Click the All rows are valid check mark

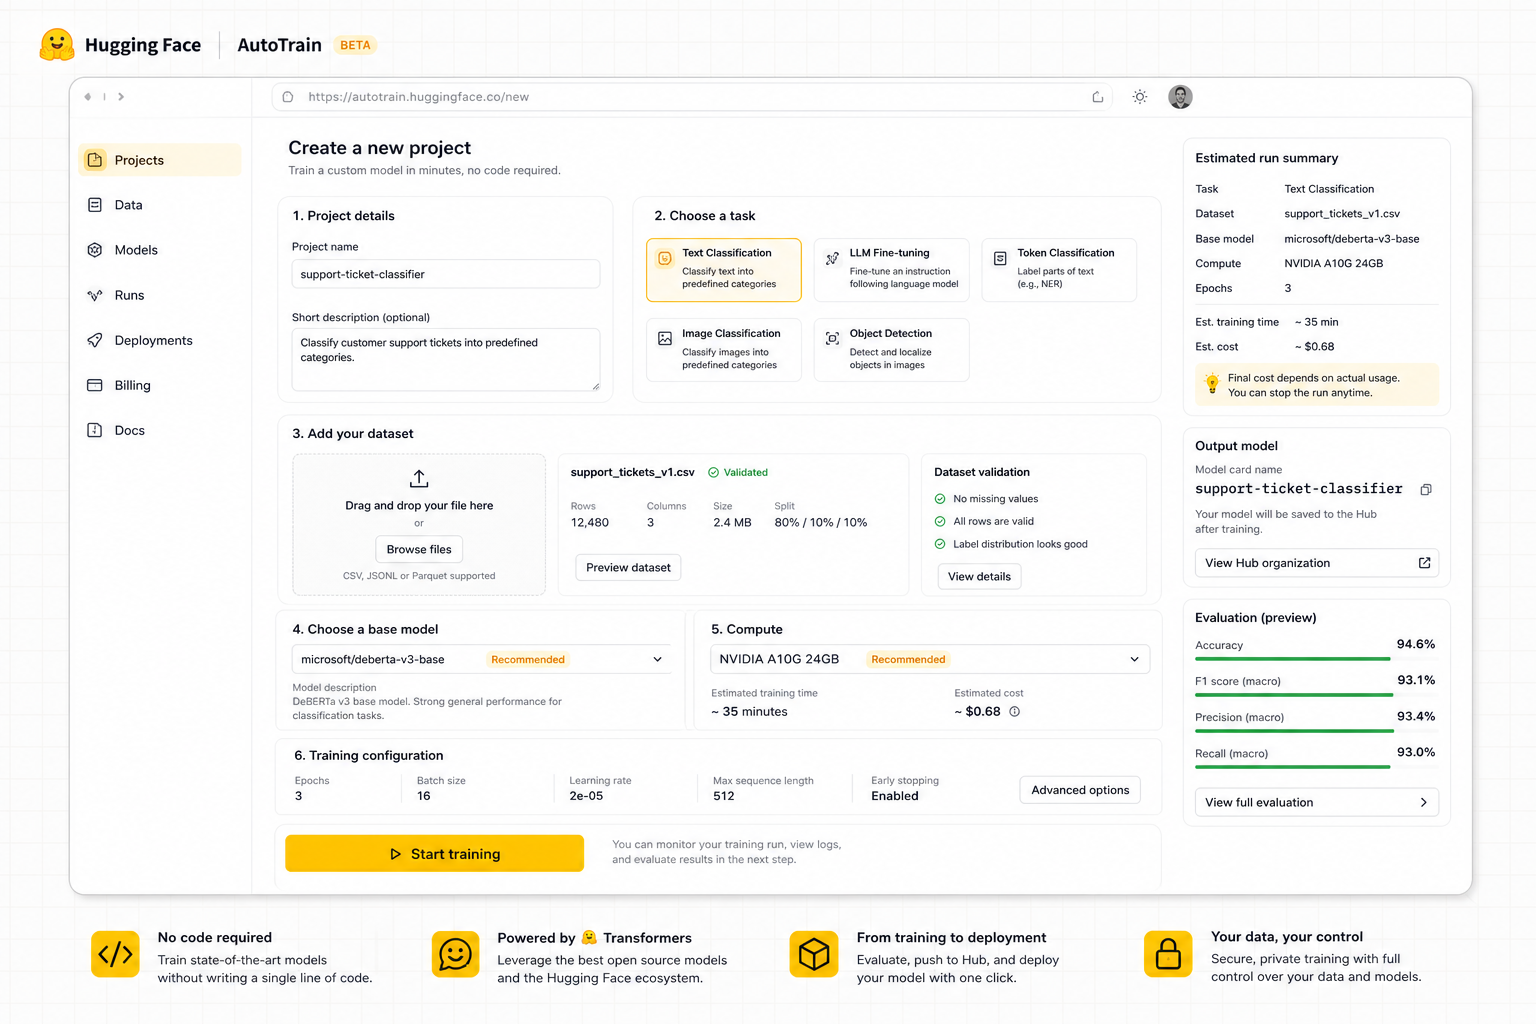[940, 521]
